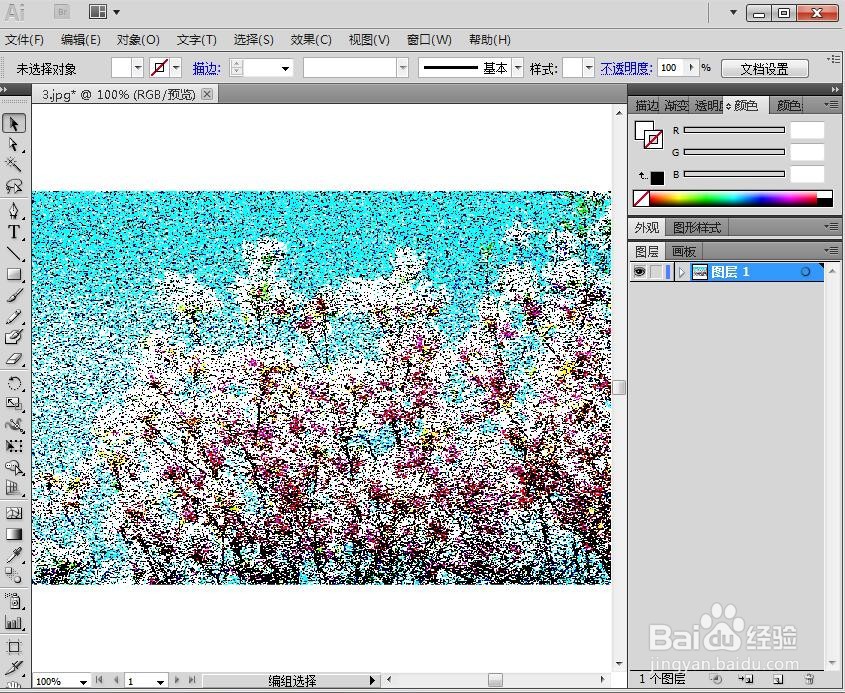Select the Symbol Sprayer tool

click(13, 601)
